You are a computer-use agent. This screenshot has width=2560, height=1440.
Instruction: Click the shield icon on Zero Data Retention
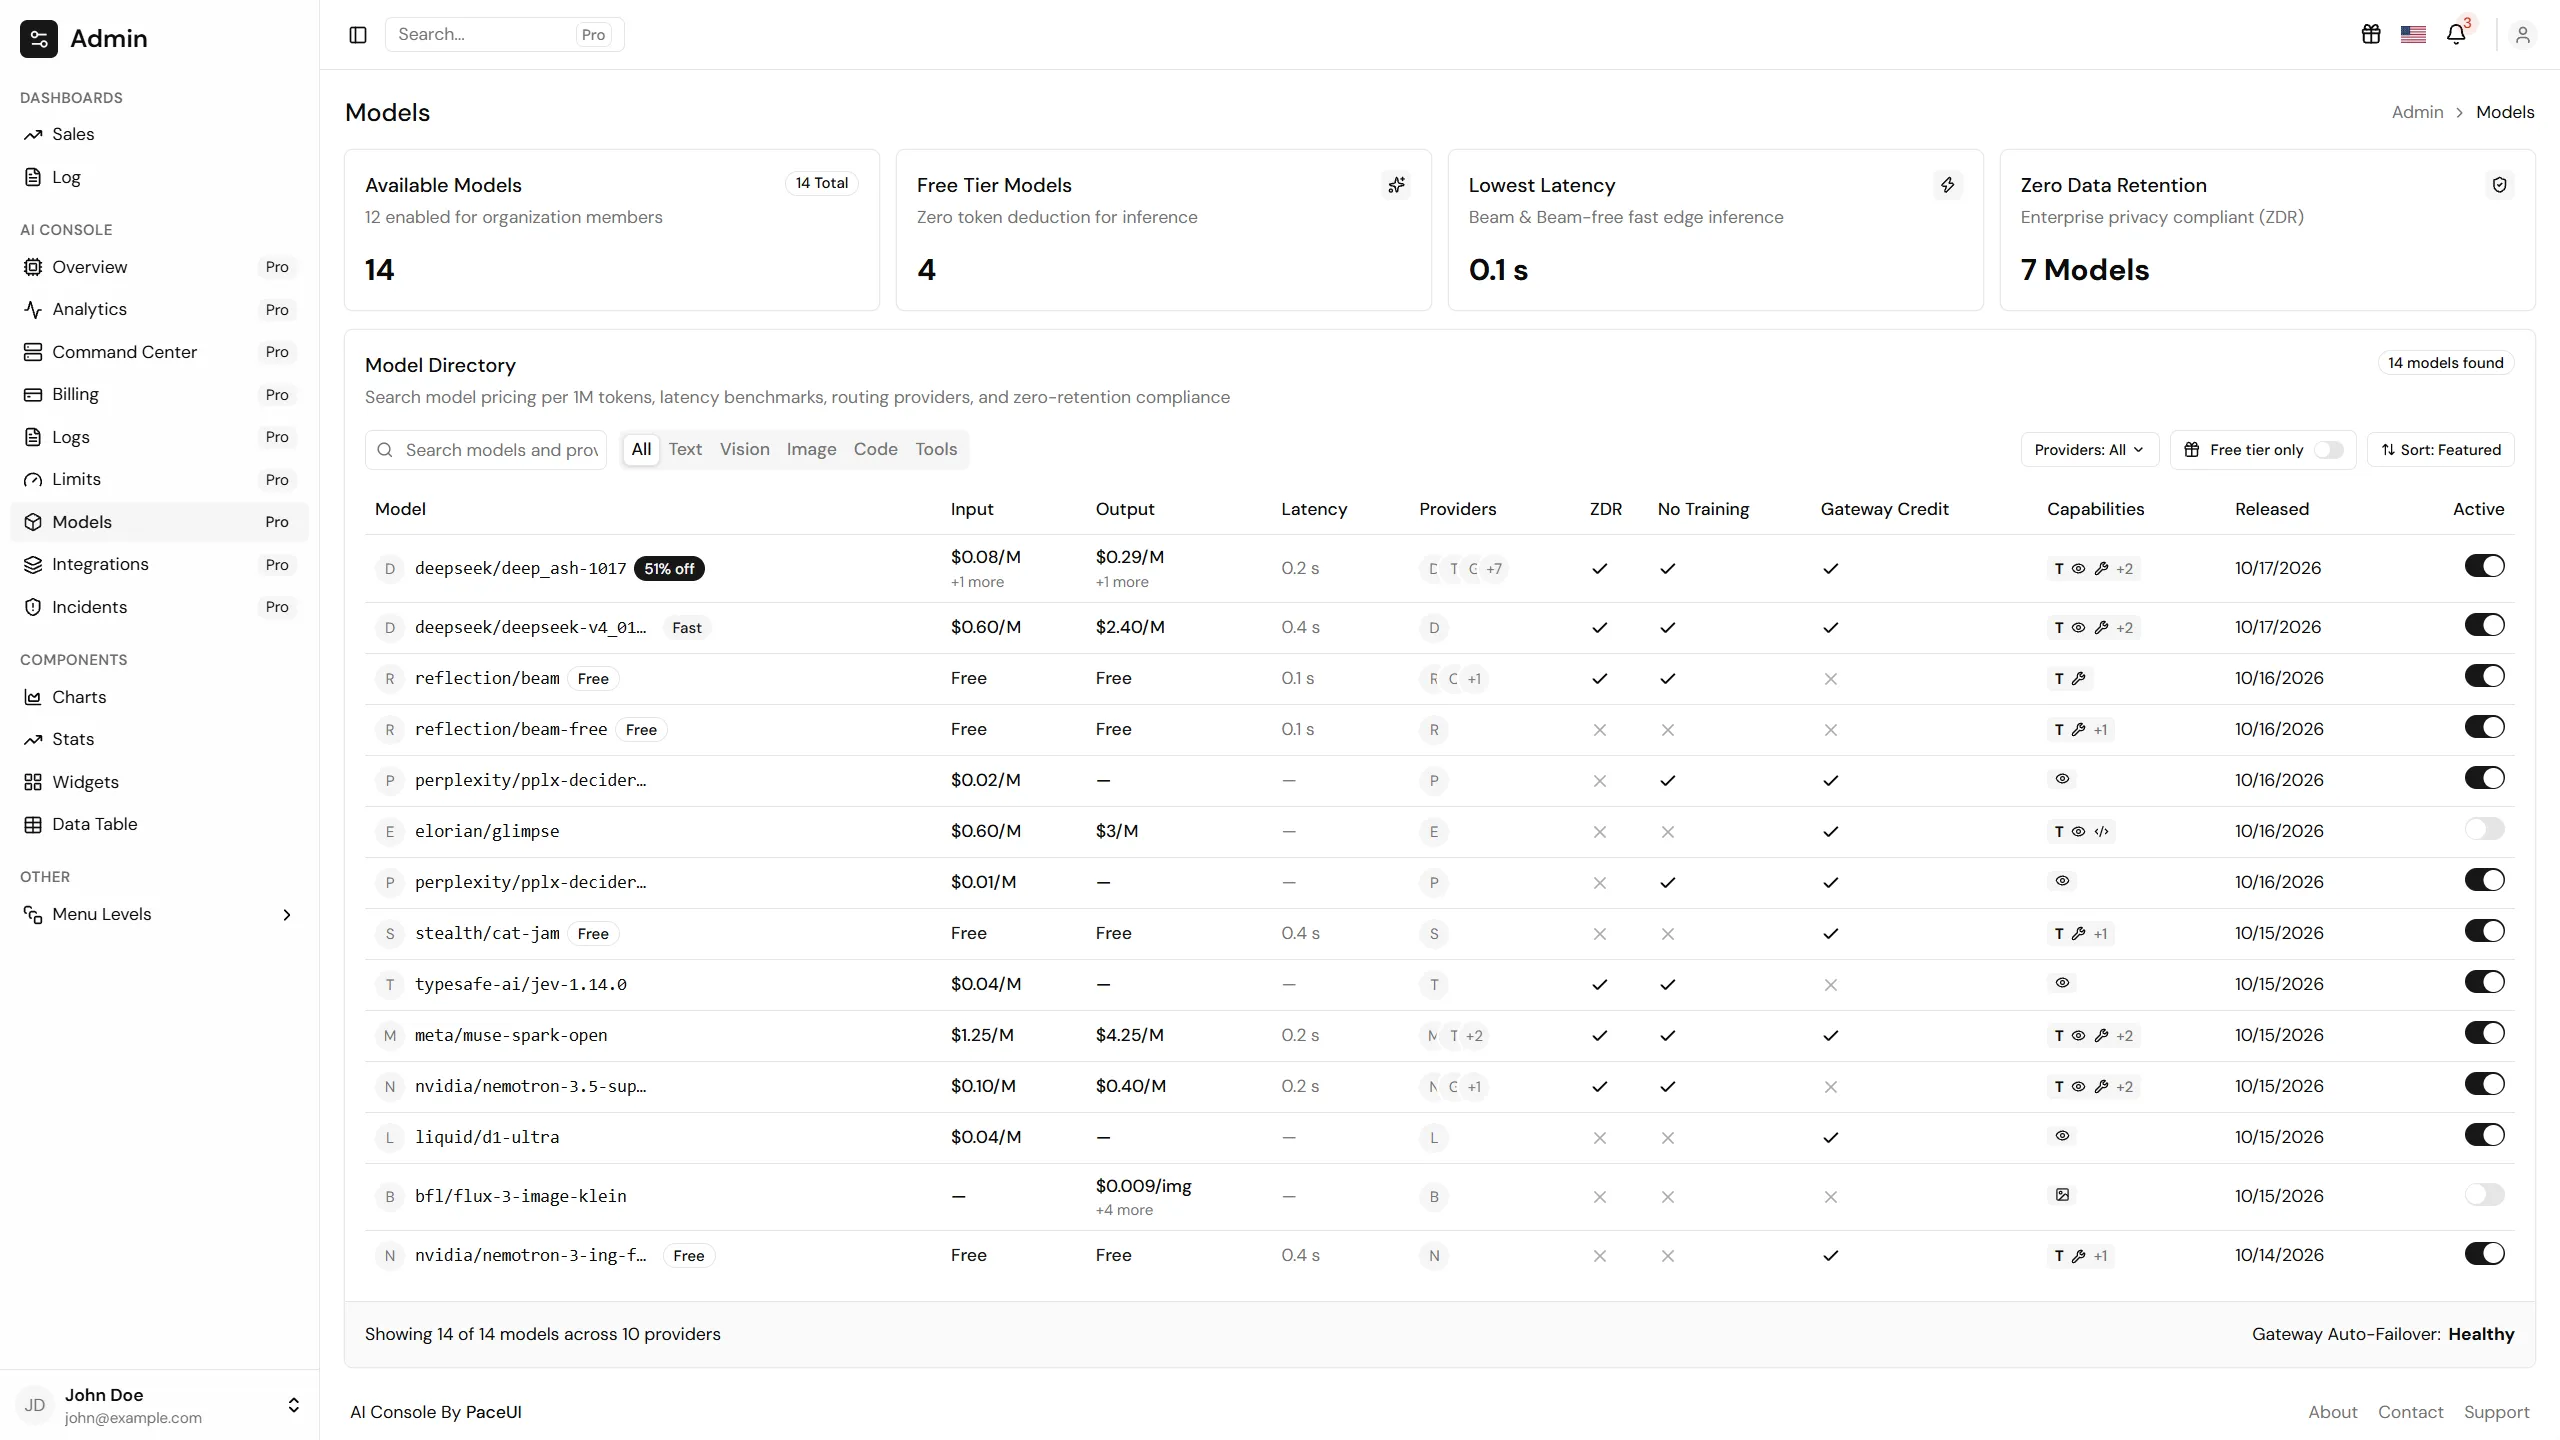pos(2500,185)
